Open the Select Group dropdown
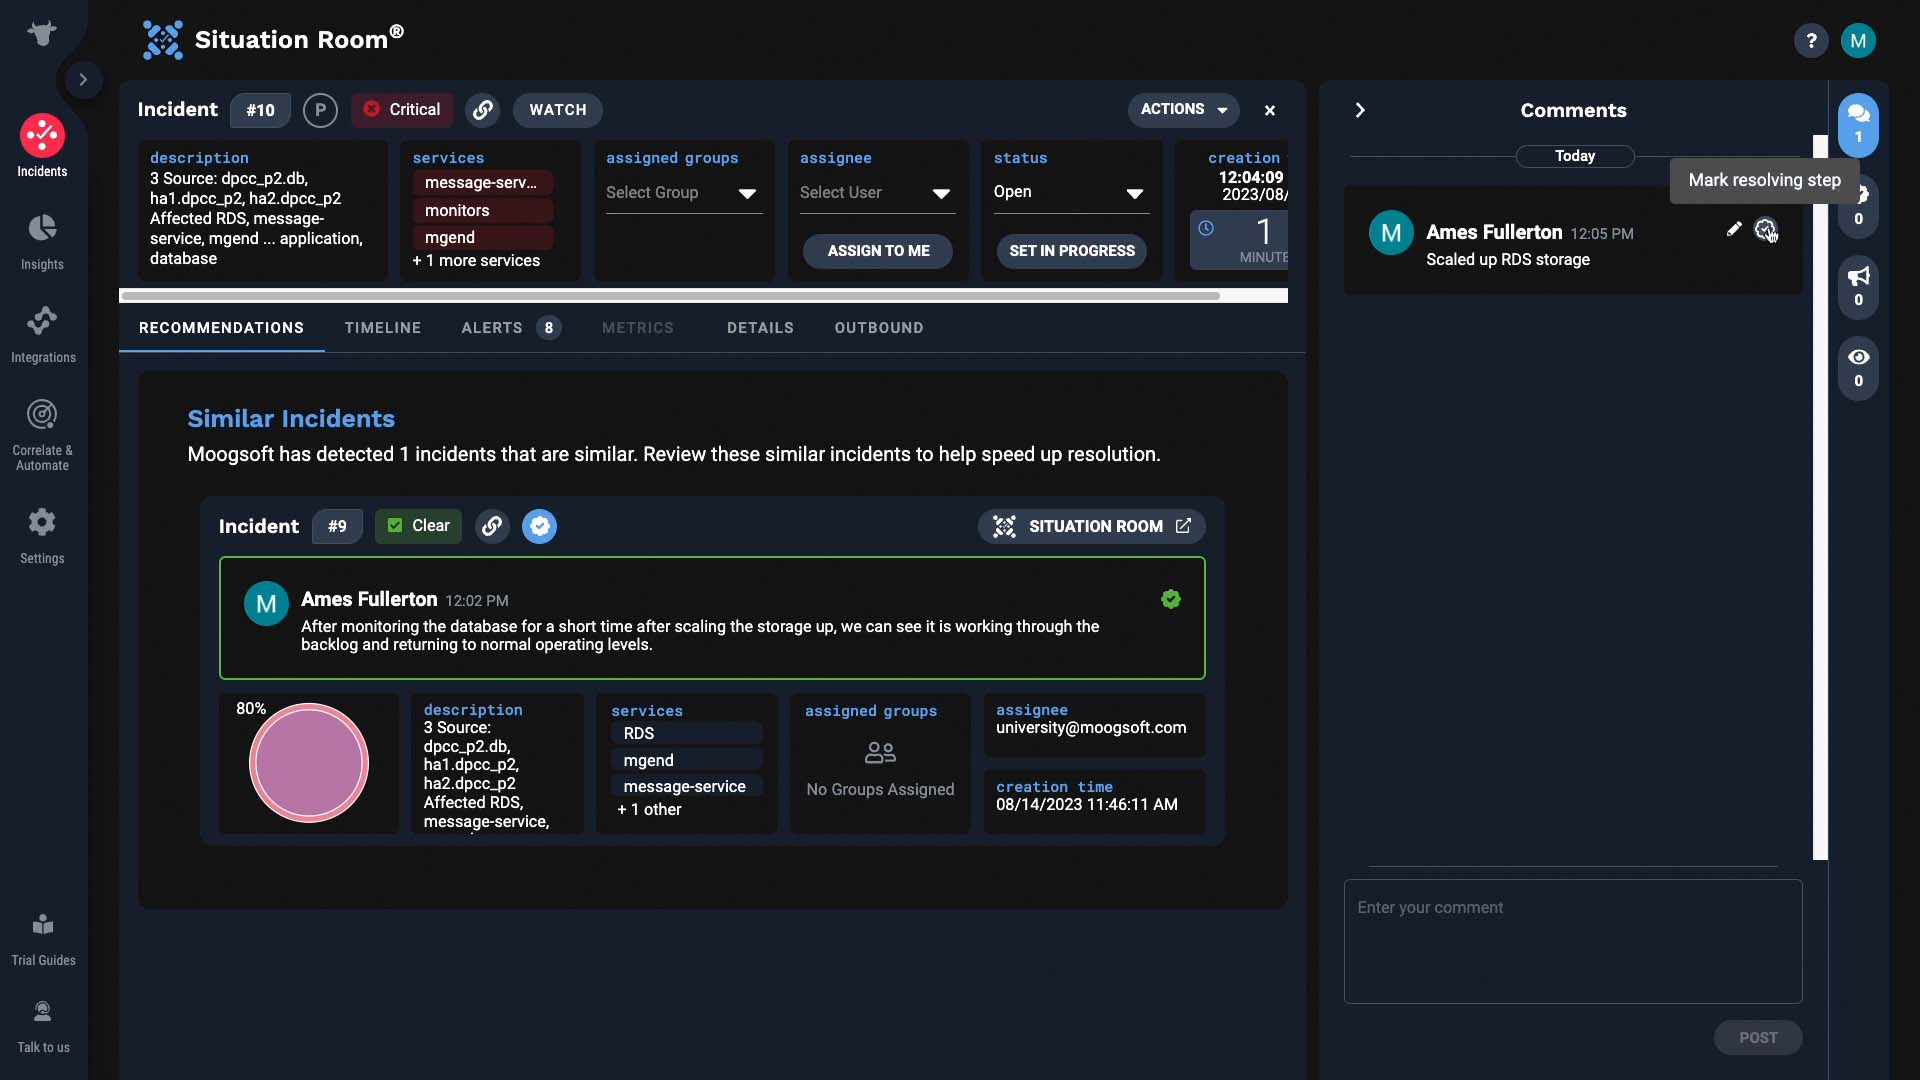 point(683,193)
